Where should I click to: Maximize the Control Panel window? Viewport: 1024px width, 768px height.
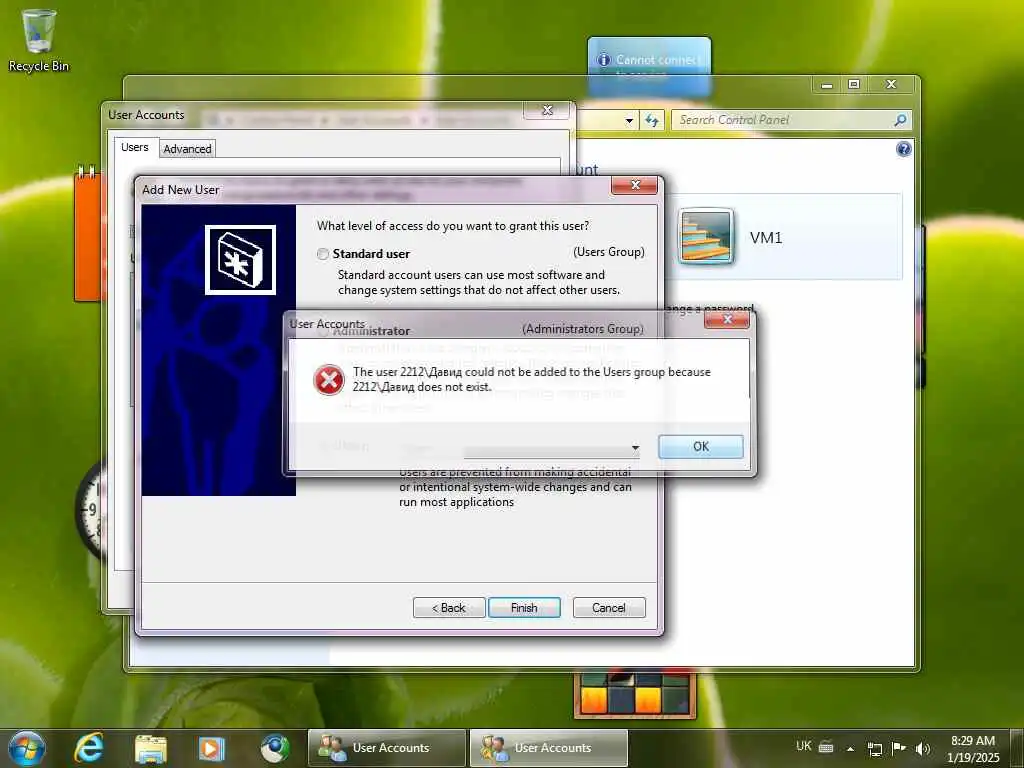click(x=854, y=84)
